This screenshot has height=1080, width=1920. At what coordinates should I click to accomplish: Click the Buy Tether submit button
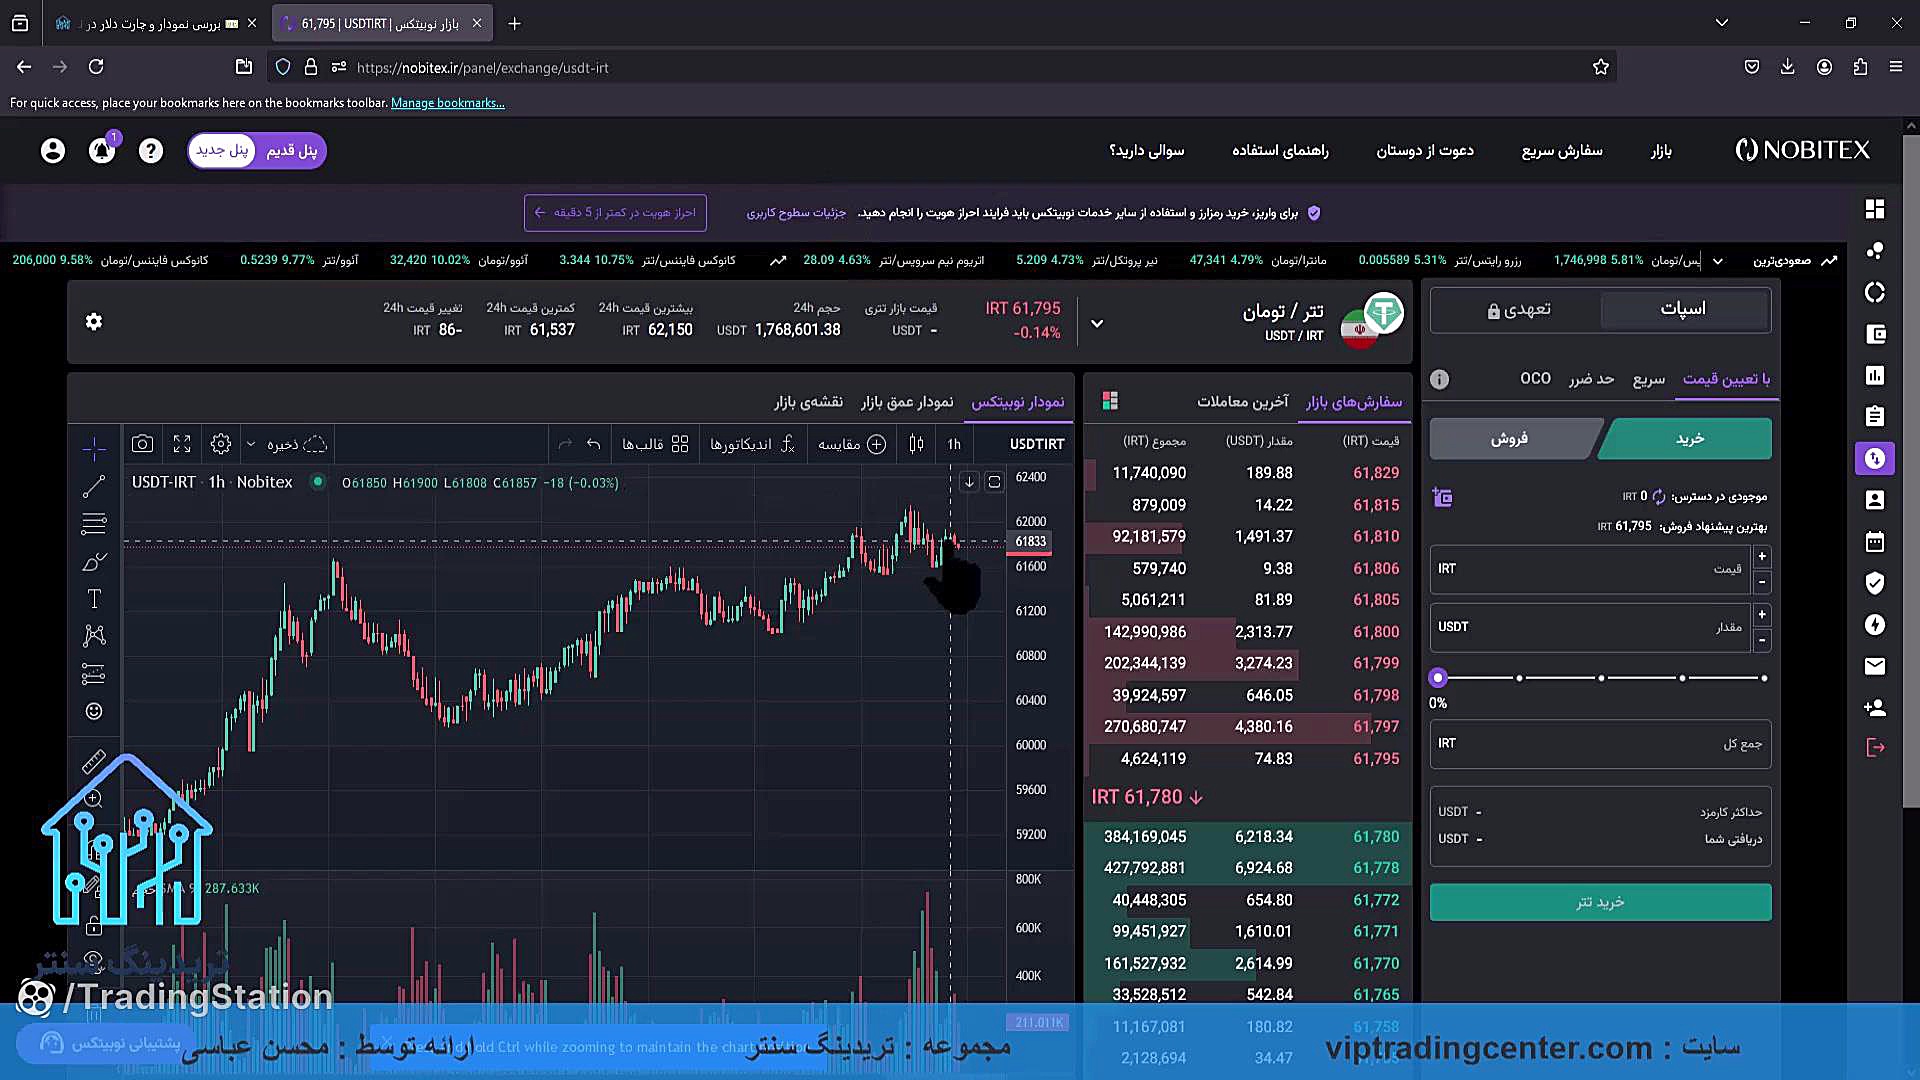pyautogui.click(x=1600, y=902)
